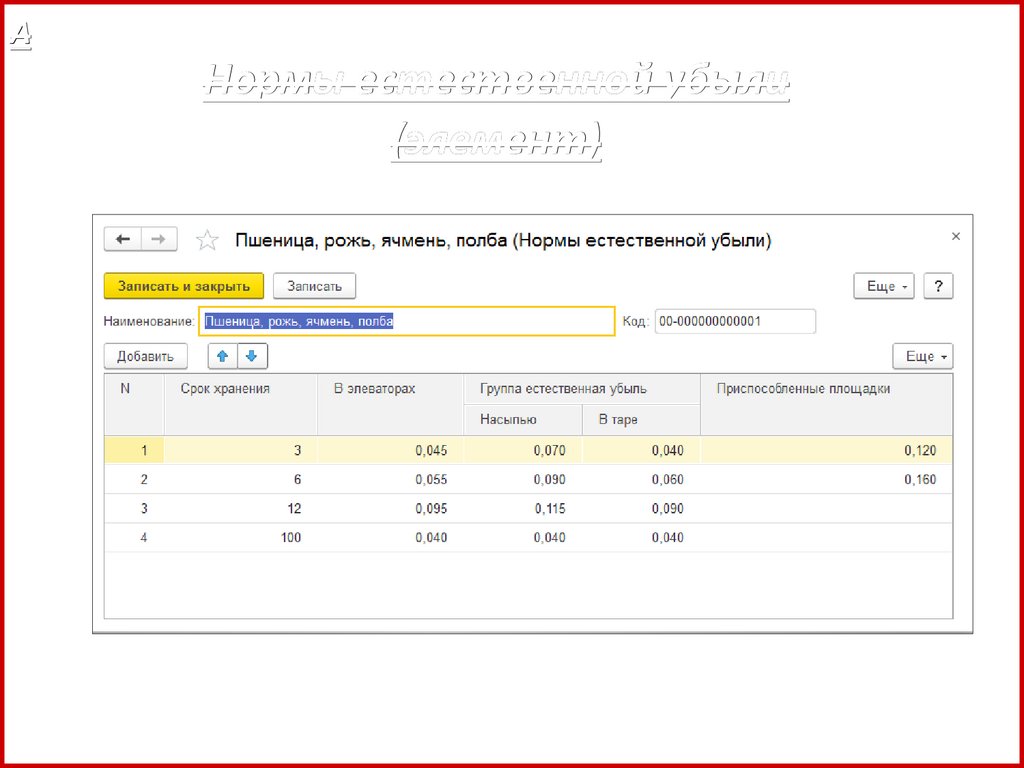Image resolution: width=1024 pixels, height=768 pixels.
Task: Select the 0,160 cell in row 2
Action: point(919,480)
